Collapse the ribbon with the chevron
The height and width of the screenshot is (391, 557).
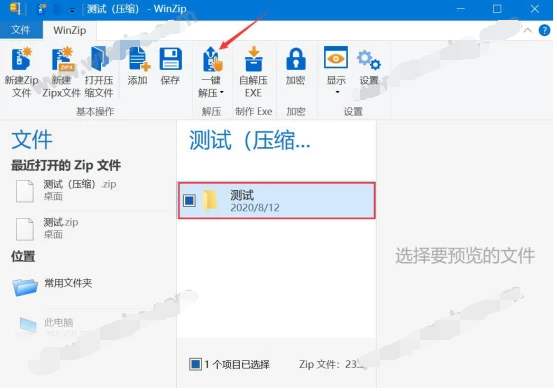click(x=528, y=31)
